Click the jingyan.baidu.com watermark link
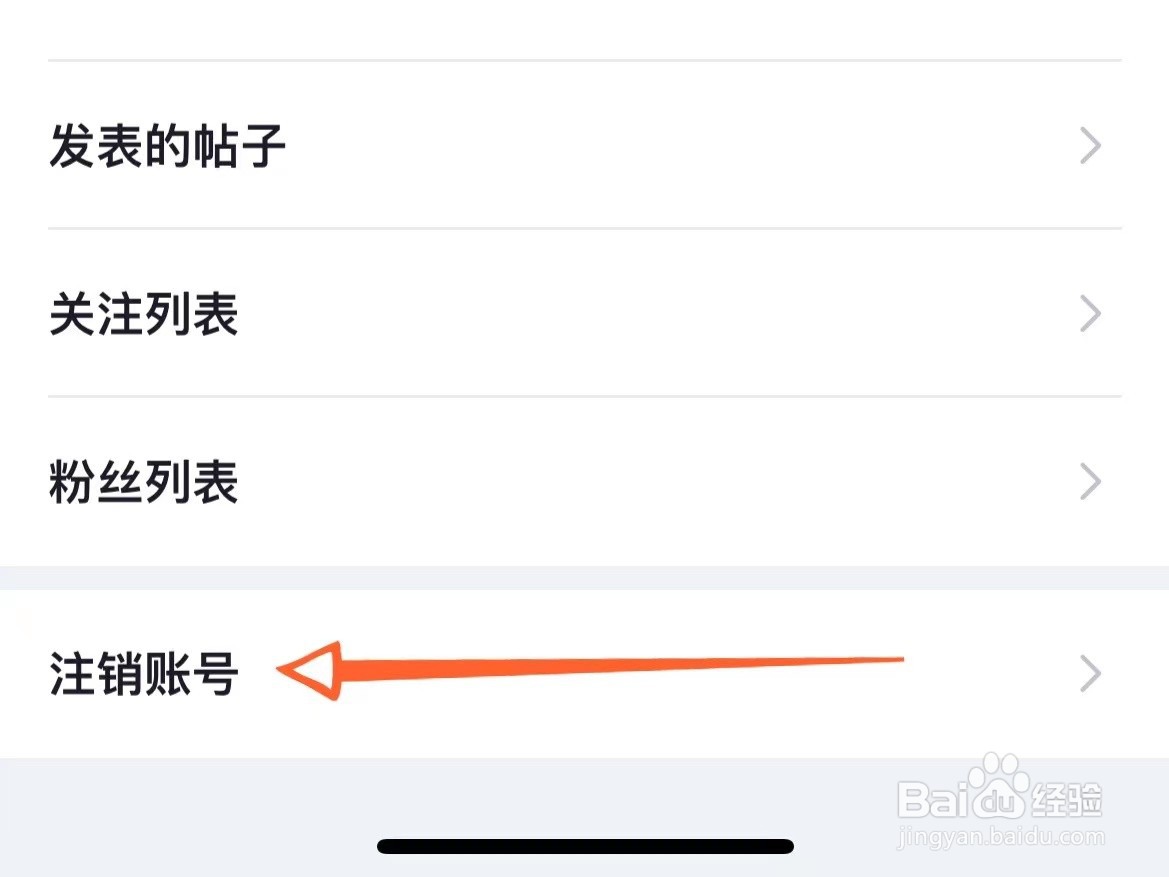Screen dimensions: 1169x877 [1001, 836]
